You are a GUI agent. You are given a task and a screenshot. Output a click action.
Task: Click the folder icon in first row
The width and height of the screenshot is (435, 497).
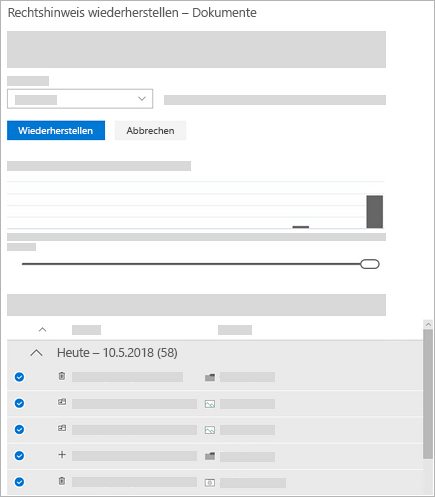click(x=210, y=377)
